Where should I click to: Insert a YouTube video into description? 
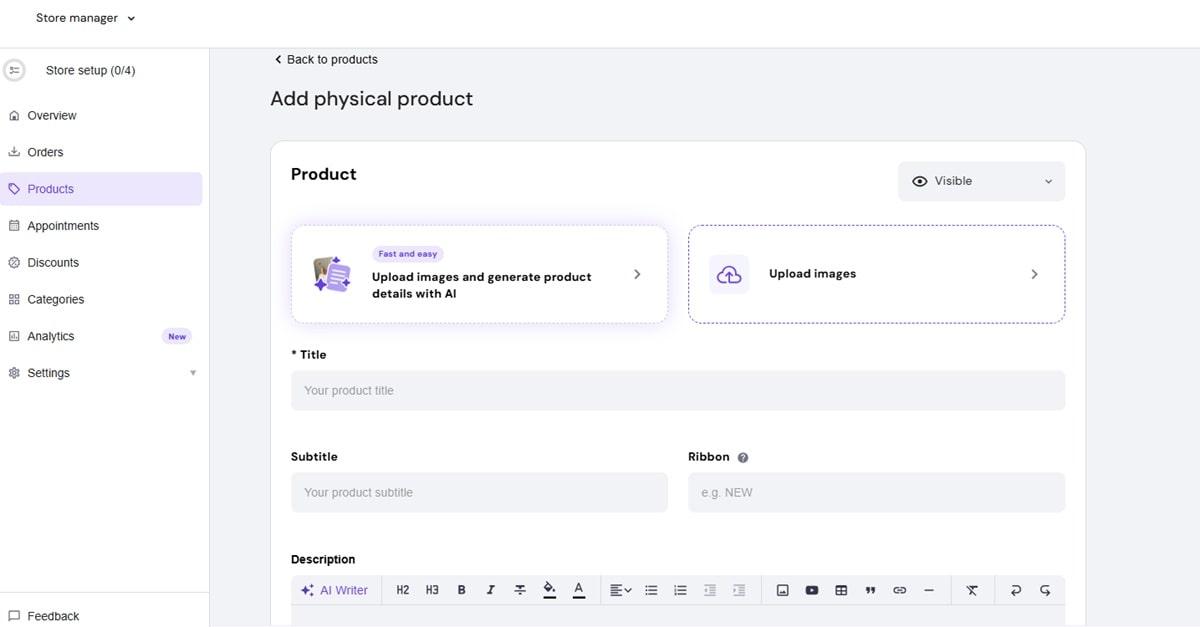coord(812,590)
